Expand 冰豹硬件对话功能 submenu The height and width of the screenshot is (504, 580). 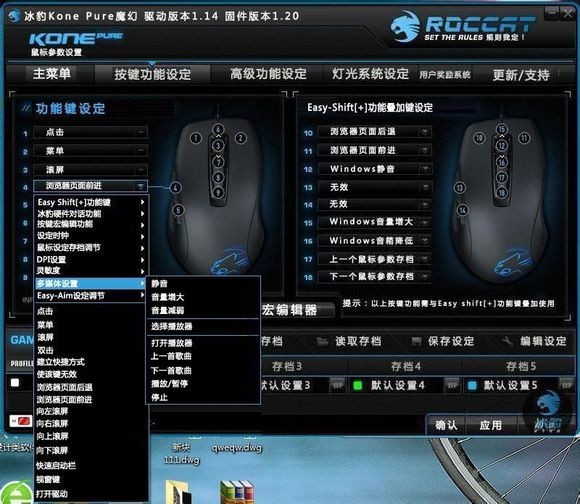tap(91, 214)
